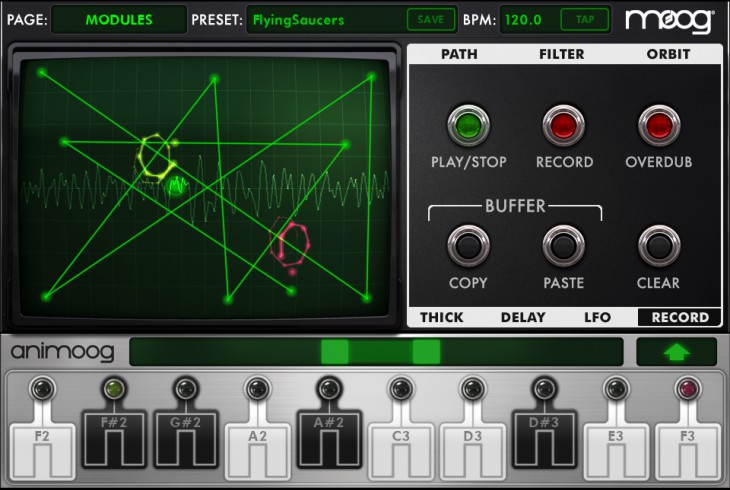Toggle the lamp above D#3 key
This screenshot has height=490, width=730.
(544, 388)
